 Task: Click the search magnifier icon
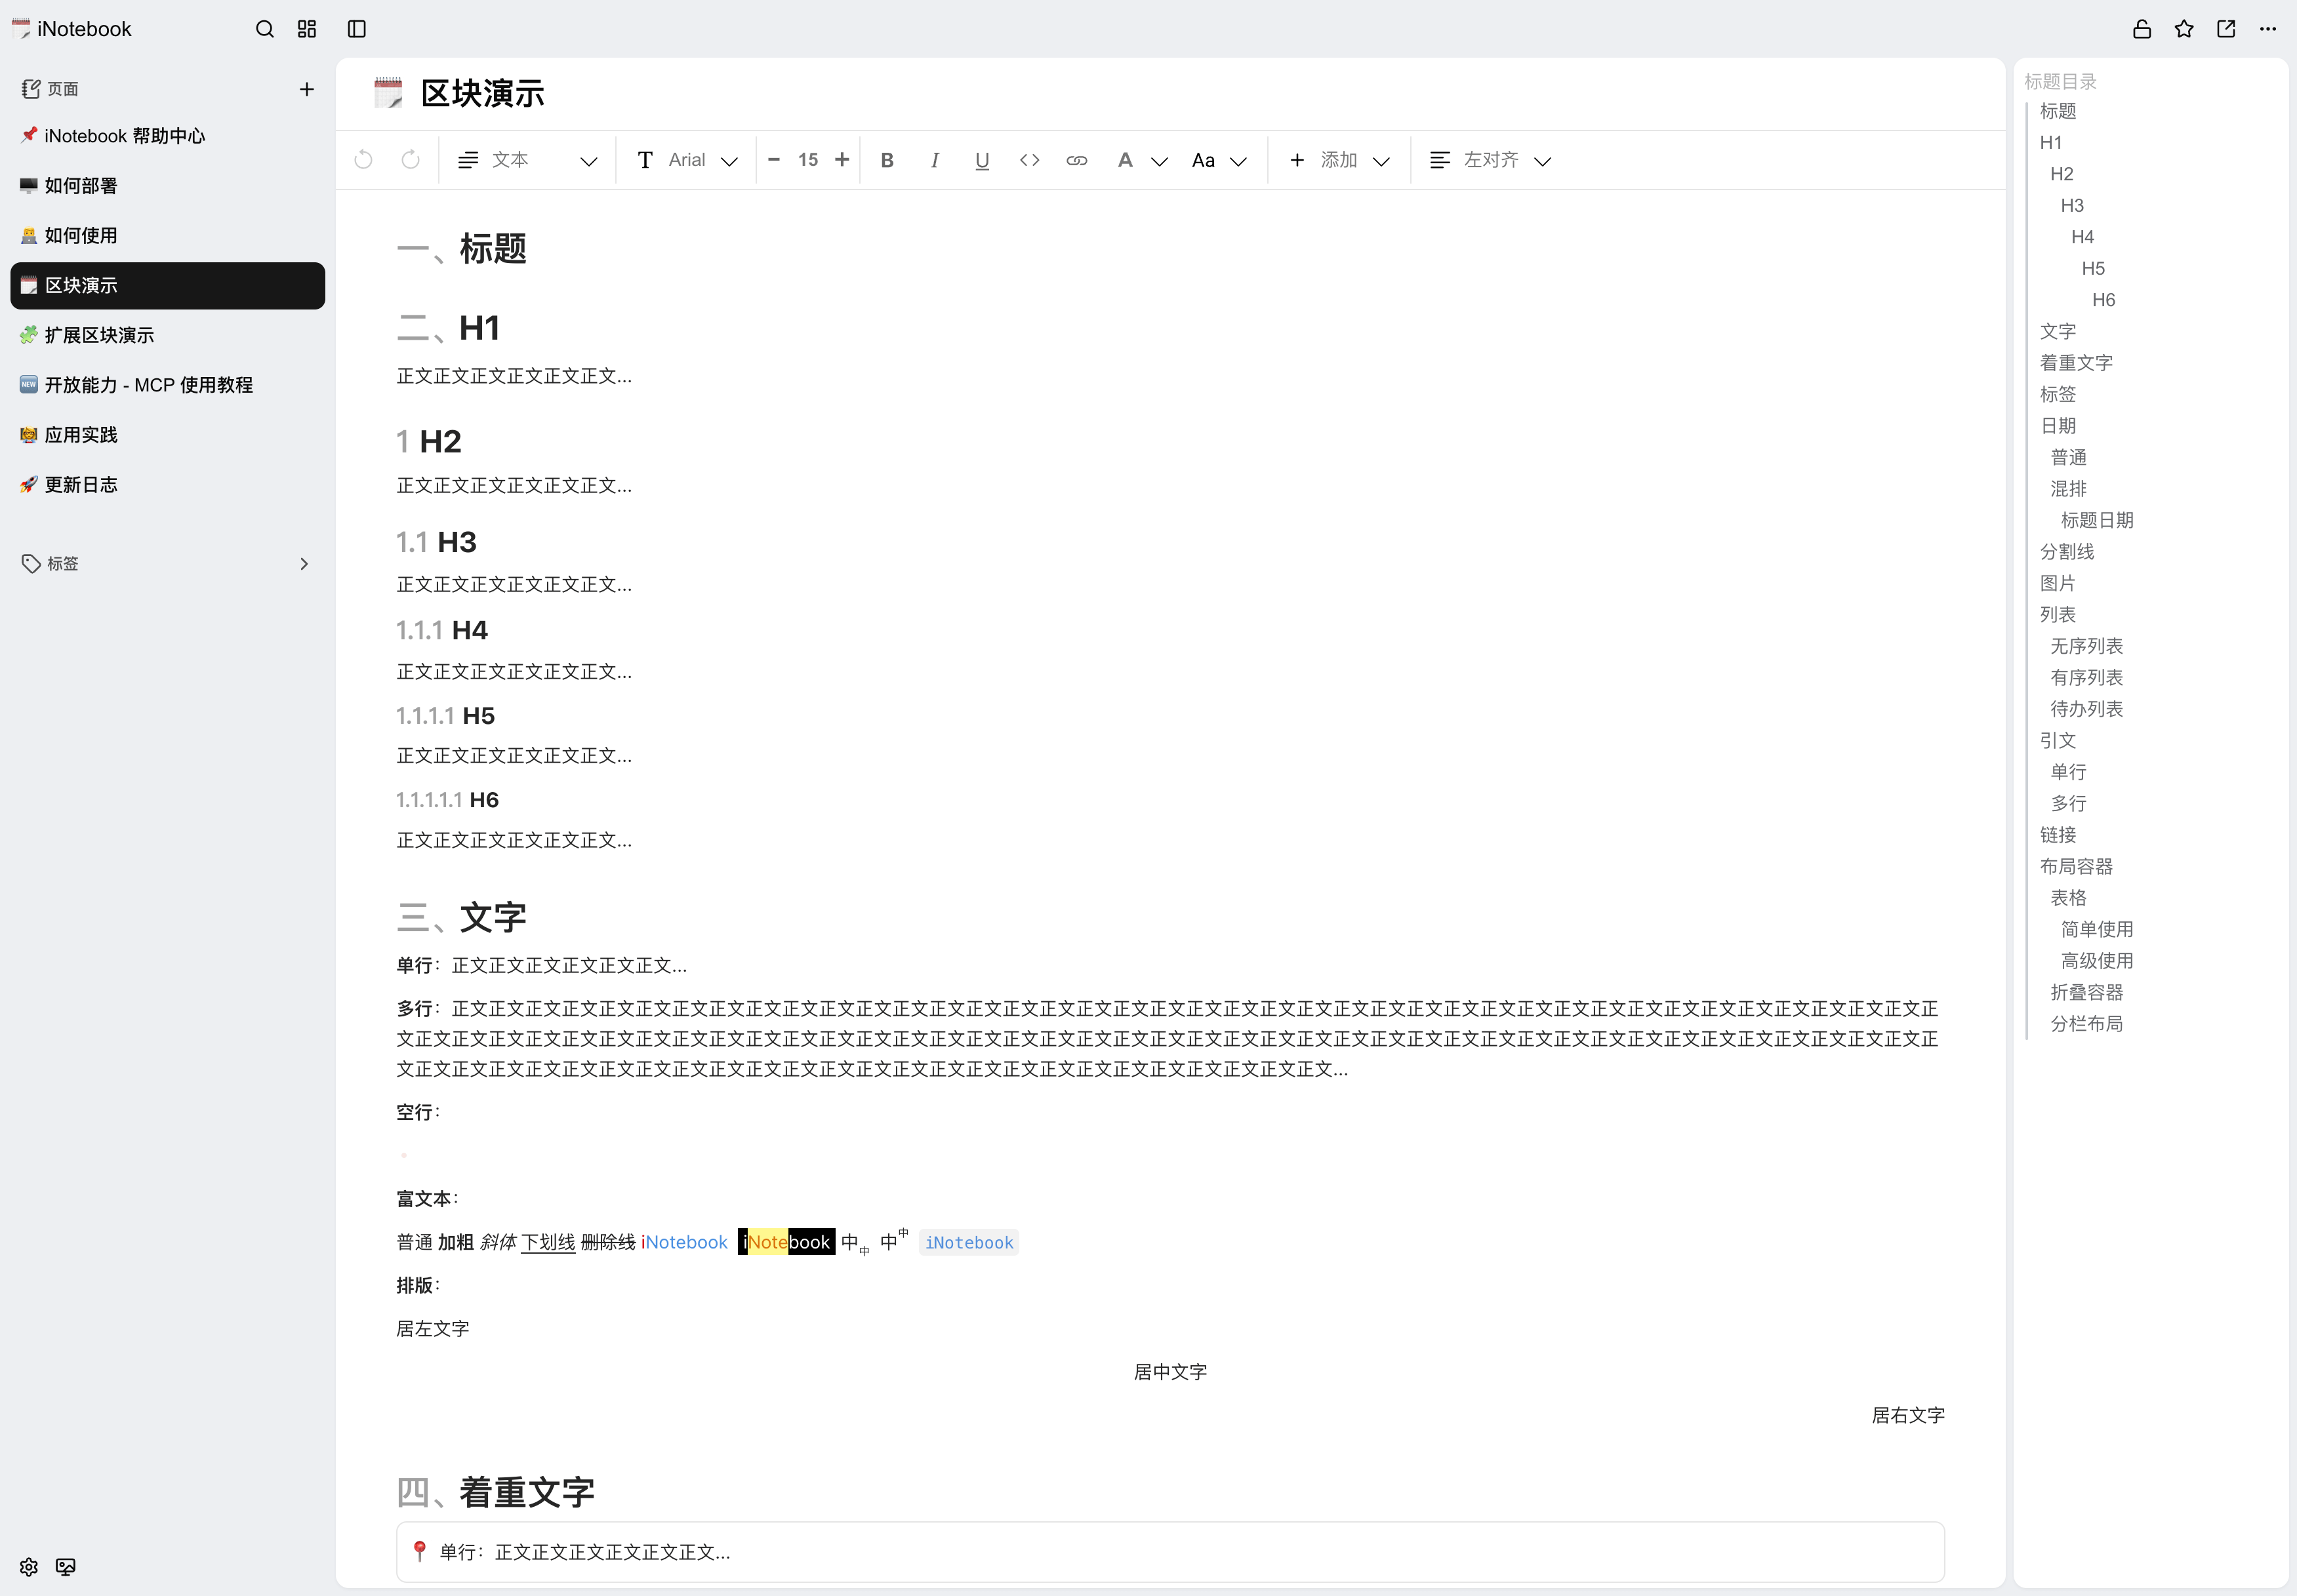point(264,29)
